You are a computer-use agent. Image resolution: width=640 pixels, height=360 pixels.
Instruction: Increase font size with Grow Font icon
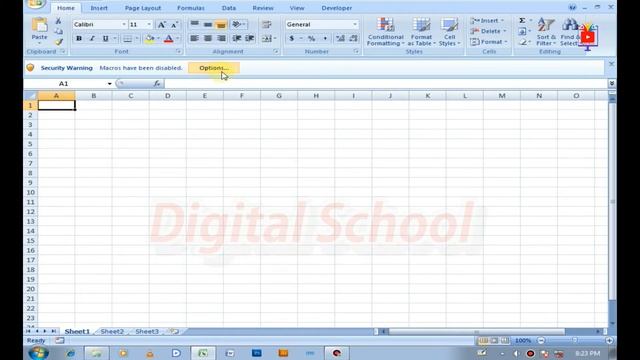point(161,24)
